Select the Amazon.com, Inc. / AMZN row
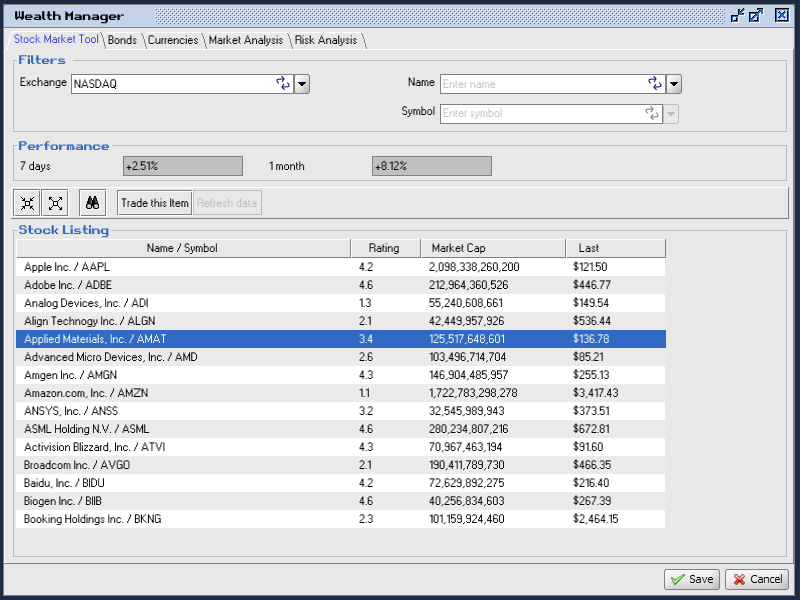Image resolution: width=800 pixels, height=600 pixels. pyautogui.click(x=341, y=393)
